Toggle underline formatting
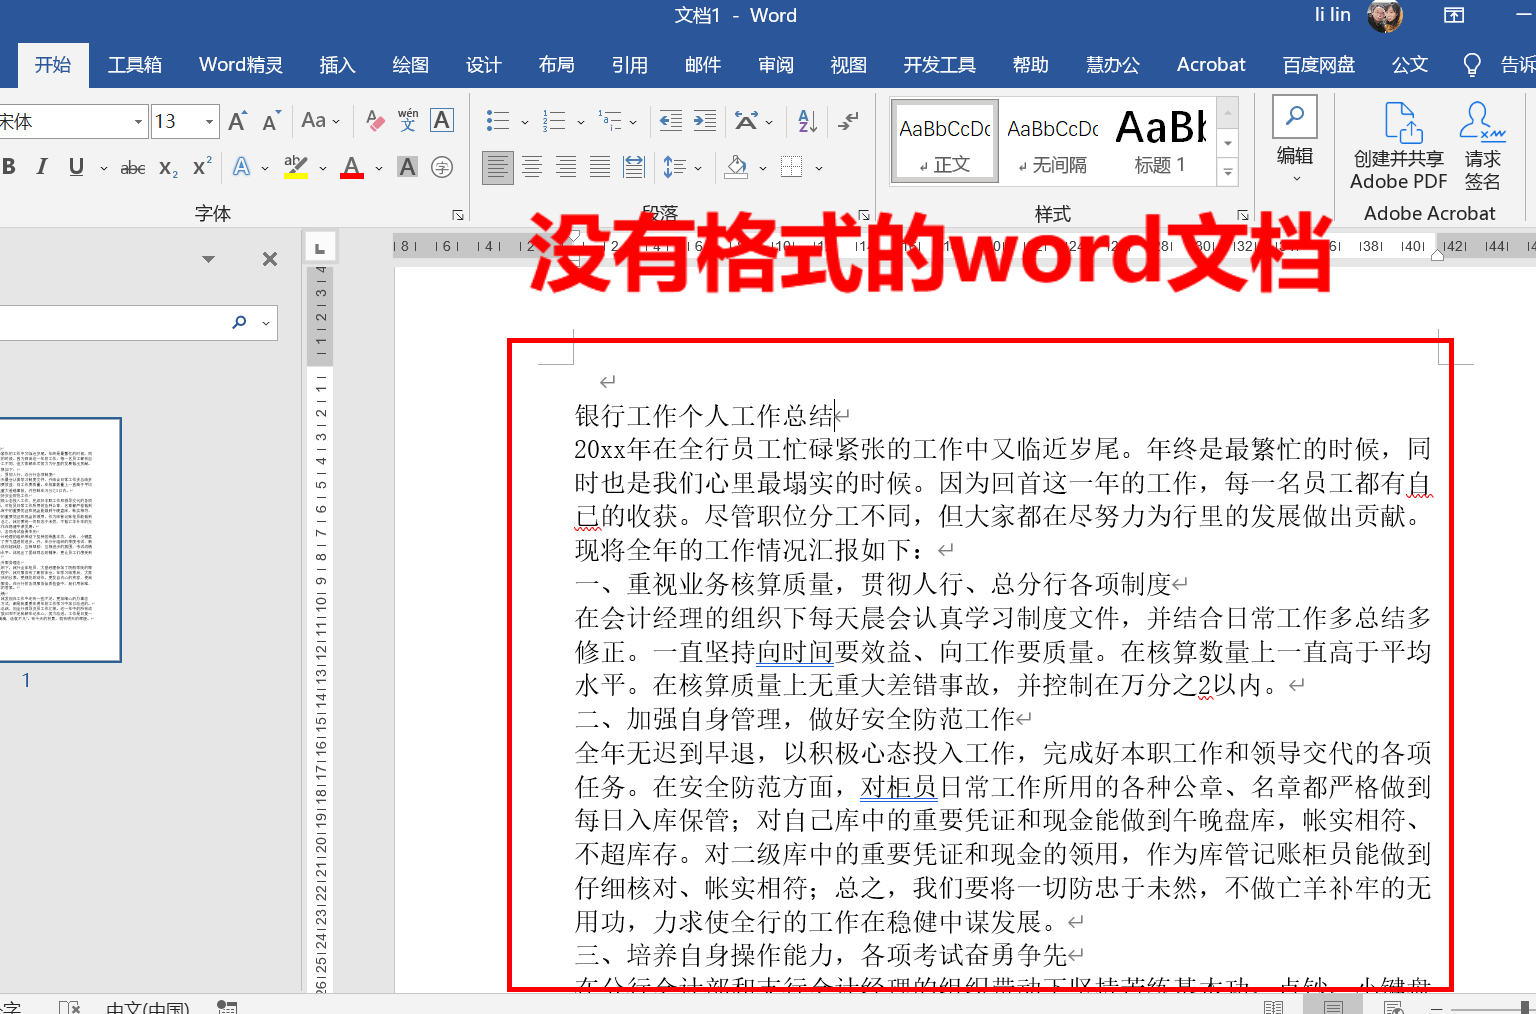 pos(76,167)
